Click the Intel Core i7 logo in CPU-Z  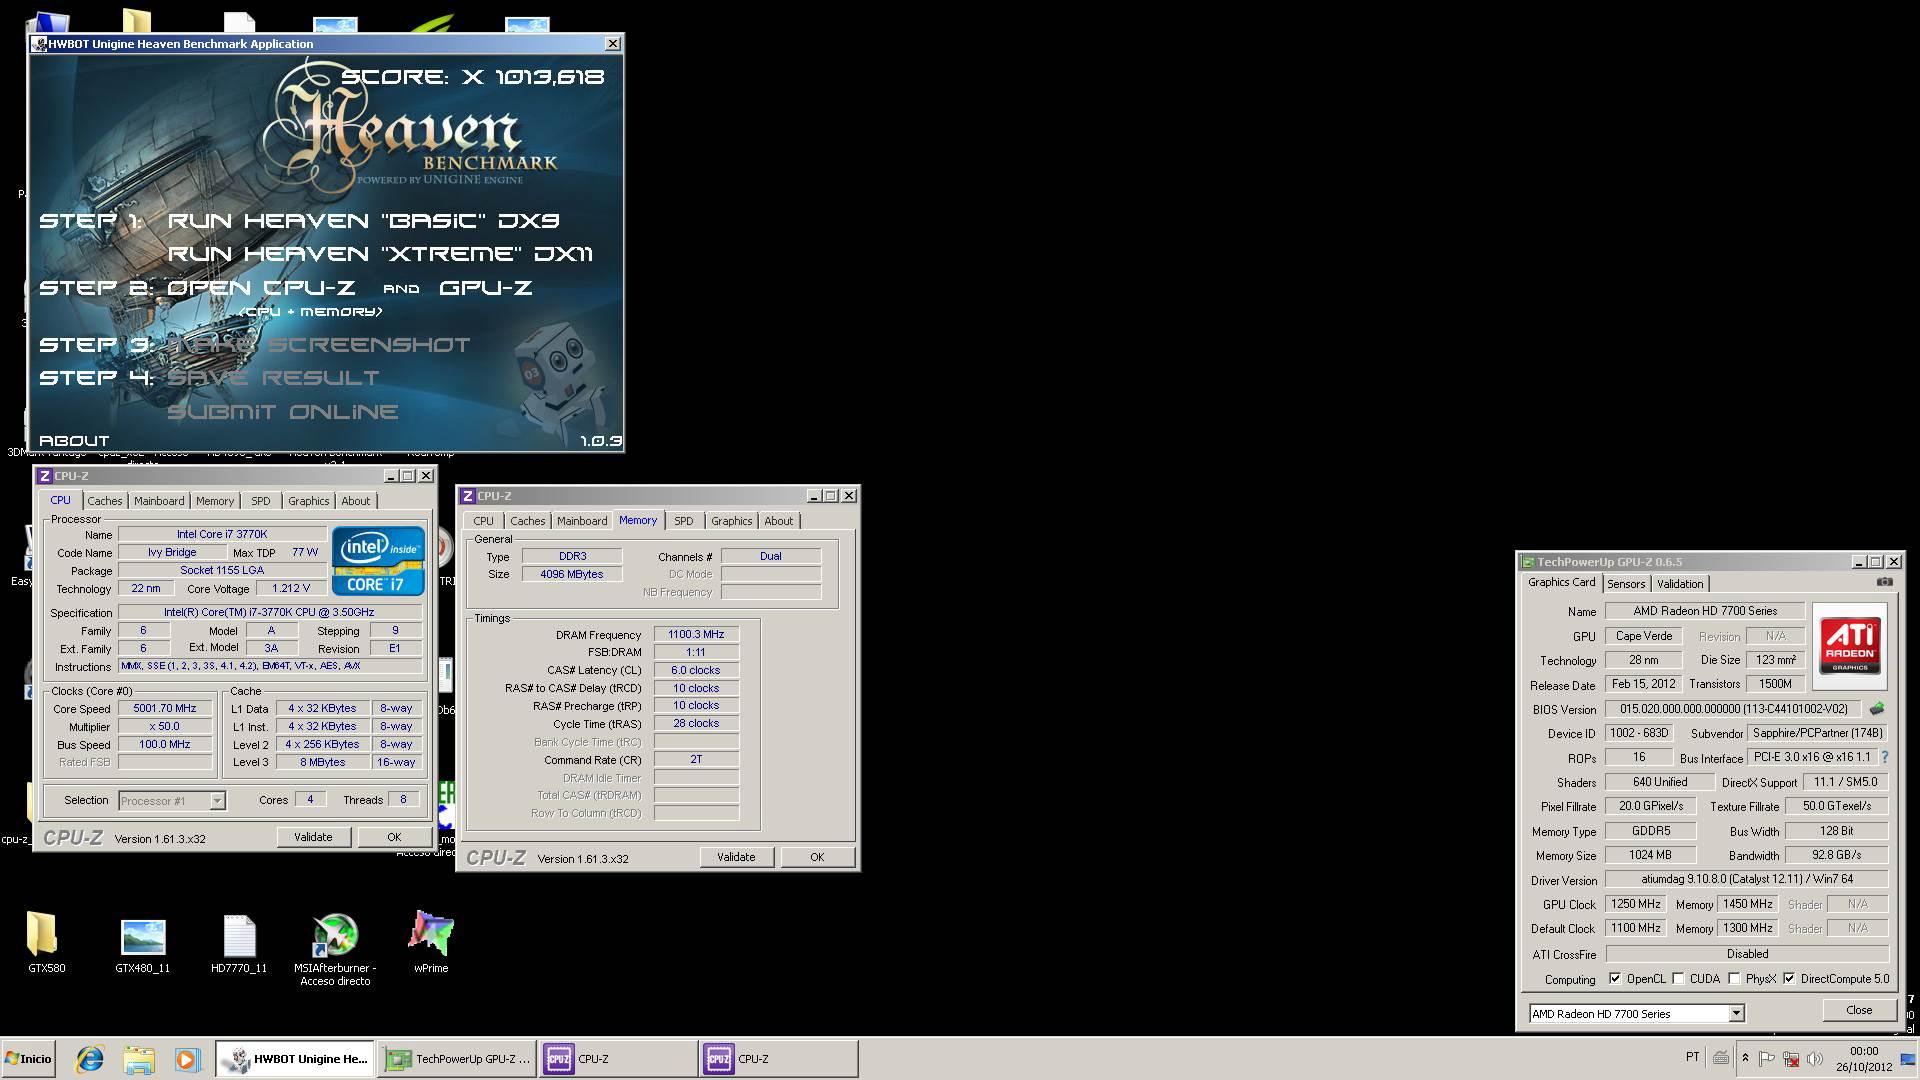point(378,561)
